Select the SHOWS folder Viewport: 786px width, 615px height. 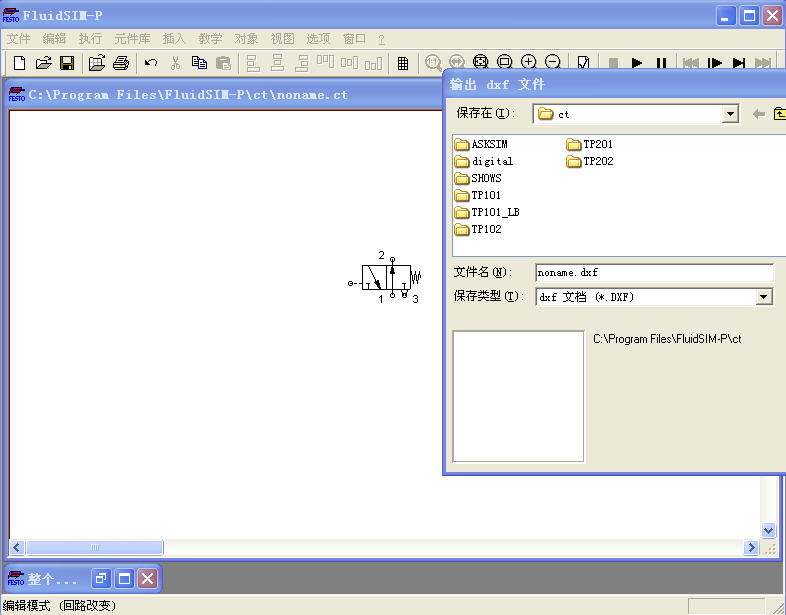point(478,178)
